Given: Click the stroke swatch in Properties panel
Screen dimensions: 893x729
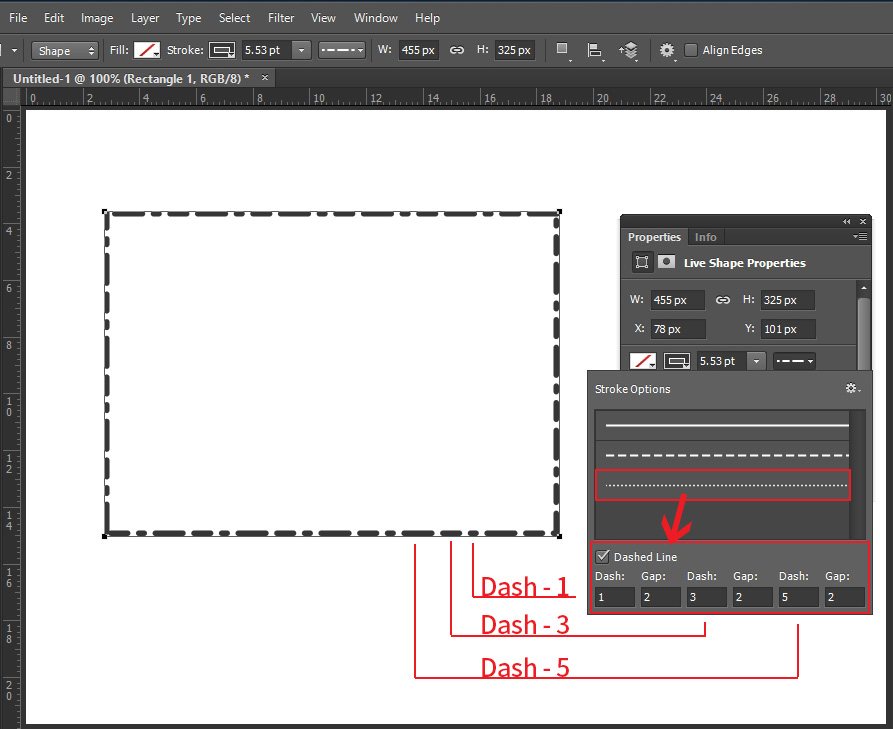Looking at the screenshot, I should (x=677, y=361).
